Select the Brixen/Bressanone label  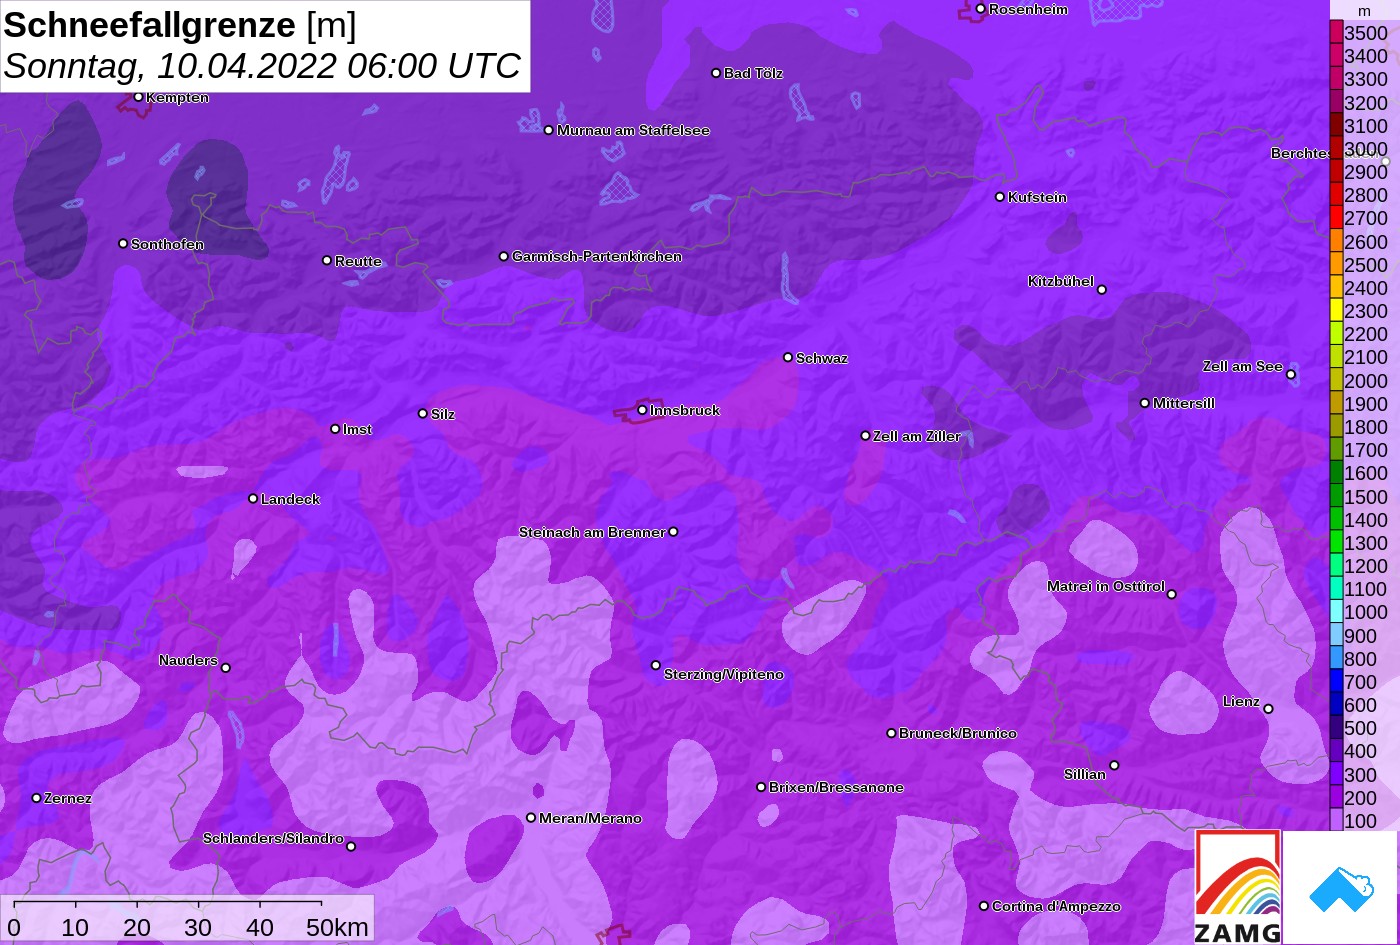tap(836, 788)
